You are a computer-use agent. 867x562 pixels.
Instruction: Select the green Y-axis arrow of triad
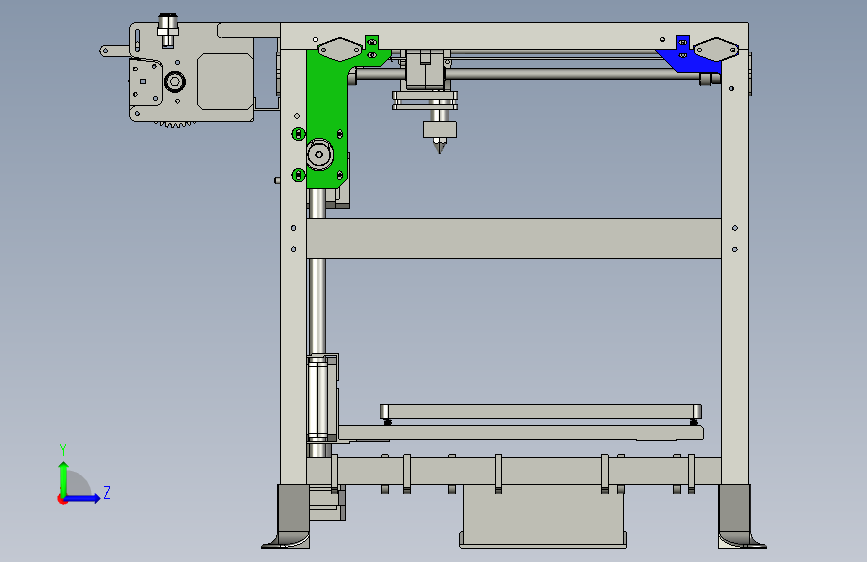tap(64, 478)
